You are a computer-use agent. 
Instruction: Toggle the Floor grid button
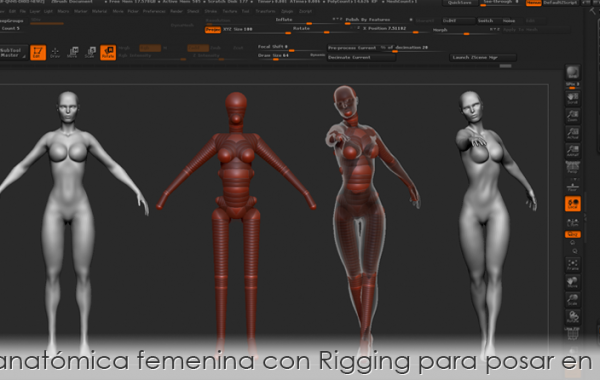point(572,186)
